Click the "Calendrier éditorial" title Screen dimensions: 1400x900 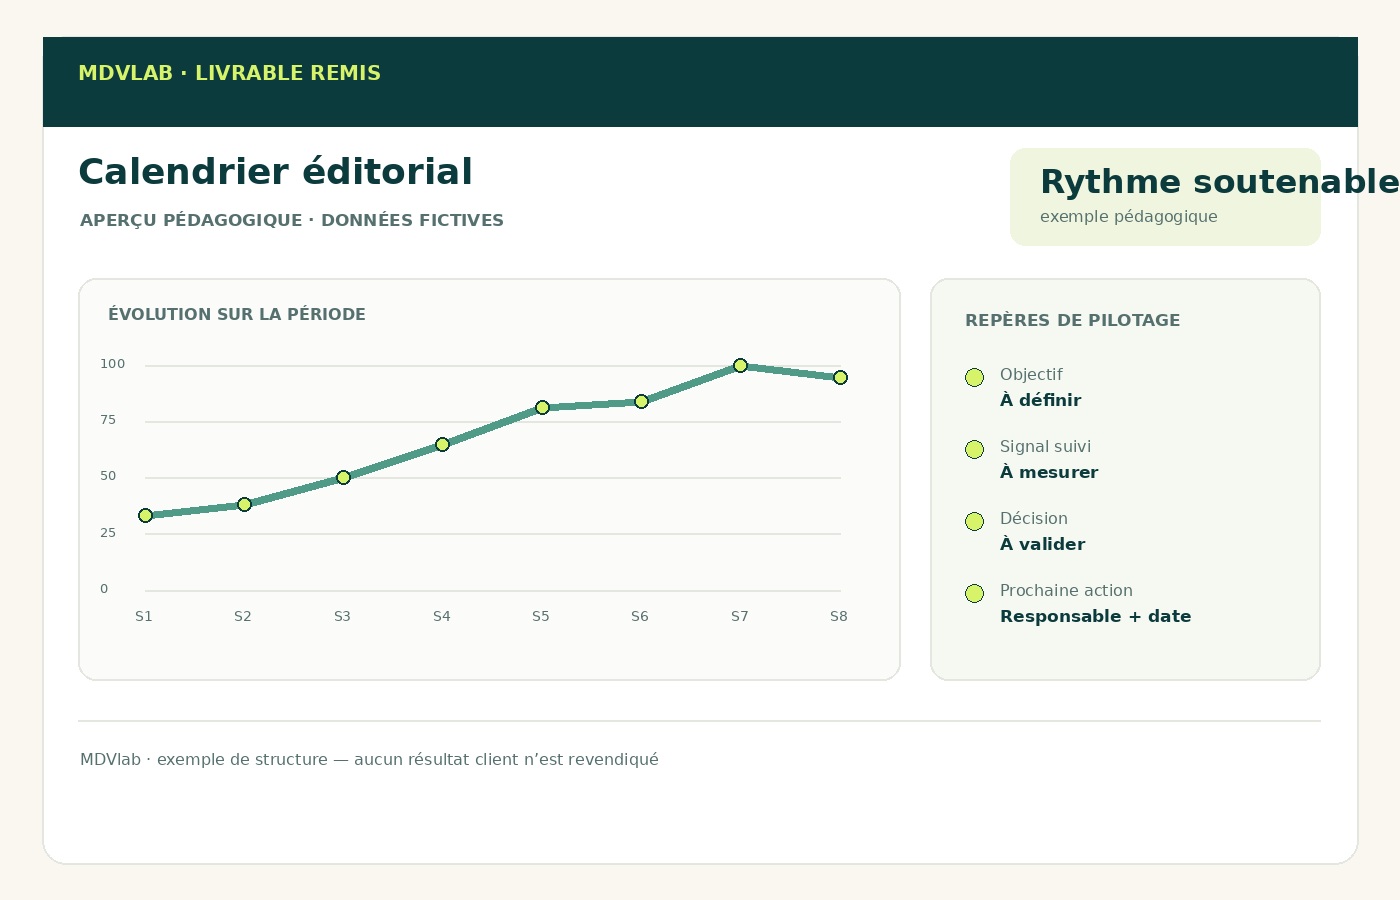coord(275,172)
